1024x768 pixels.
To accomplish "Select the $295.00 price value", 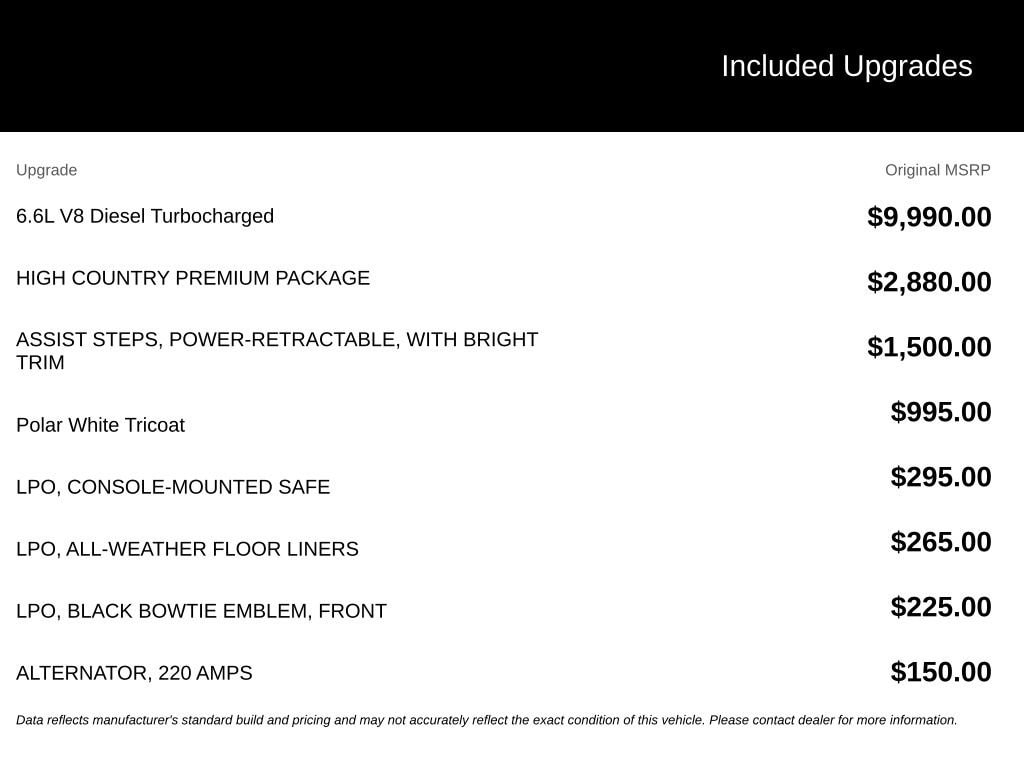I will coord(940,477).
